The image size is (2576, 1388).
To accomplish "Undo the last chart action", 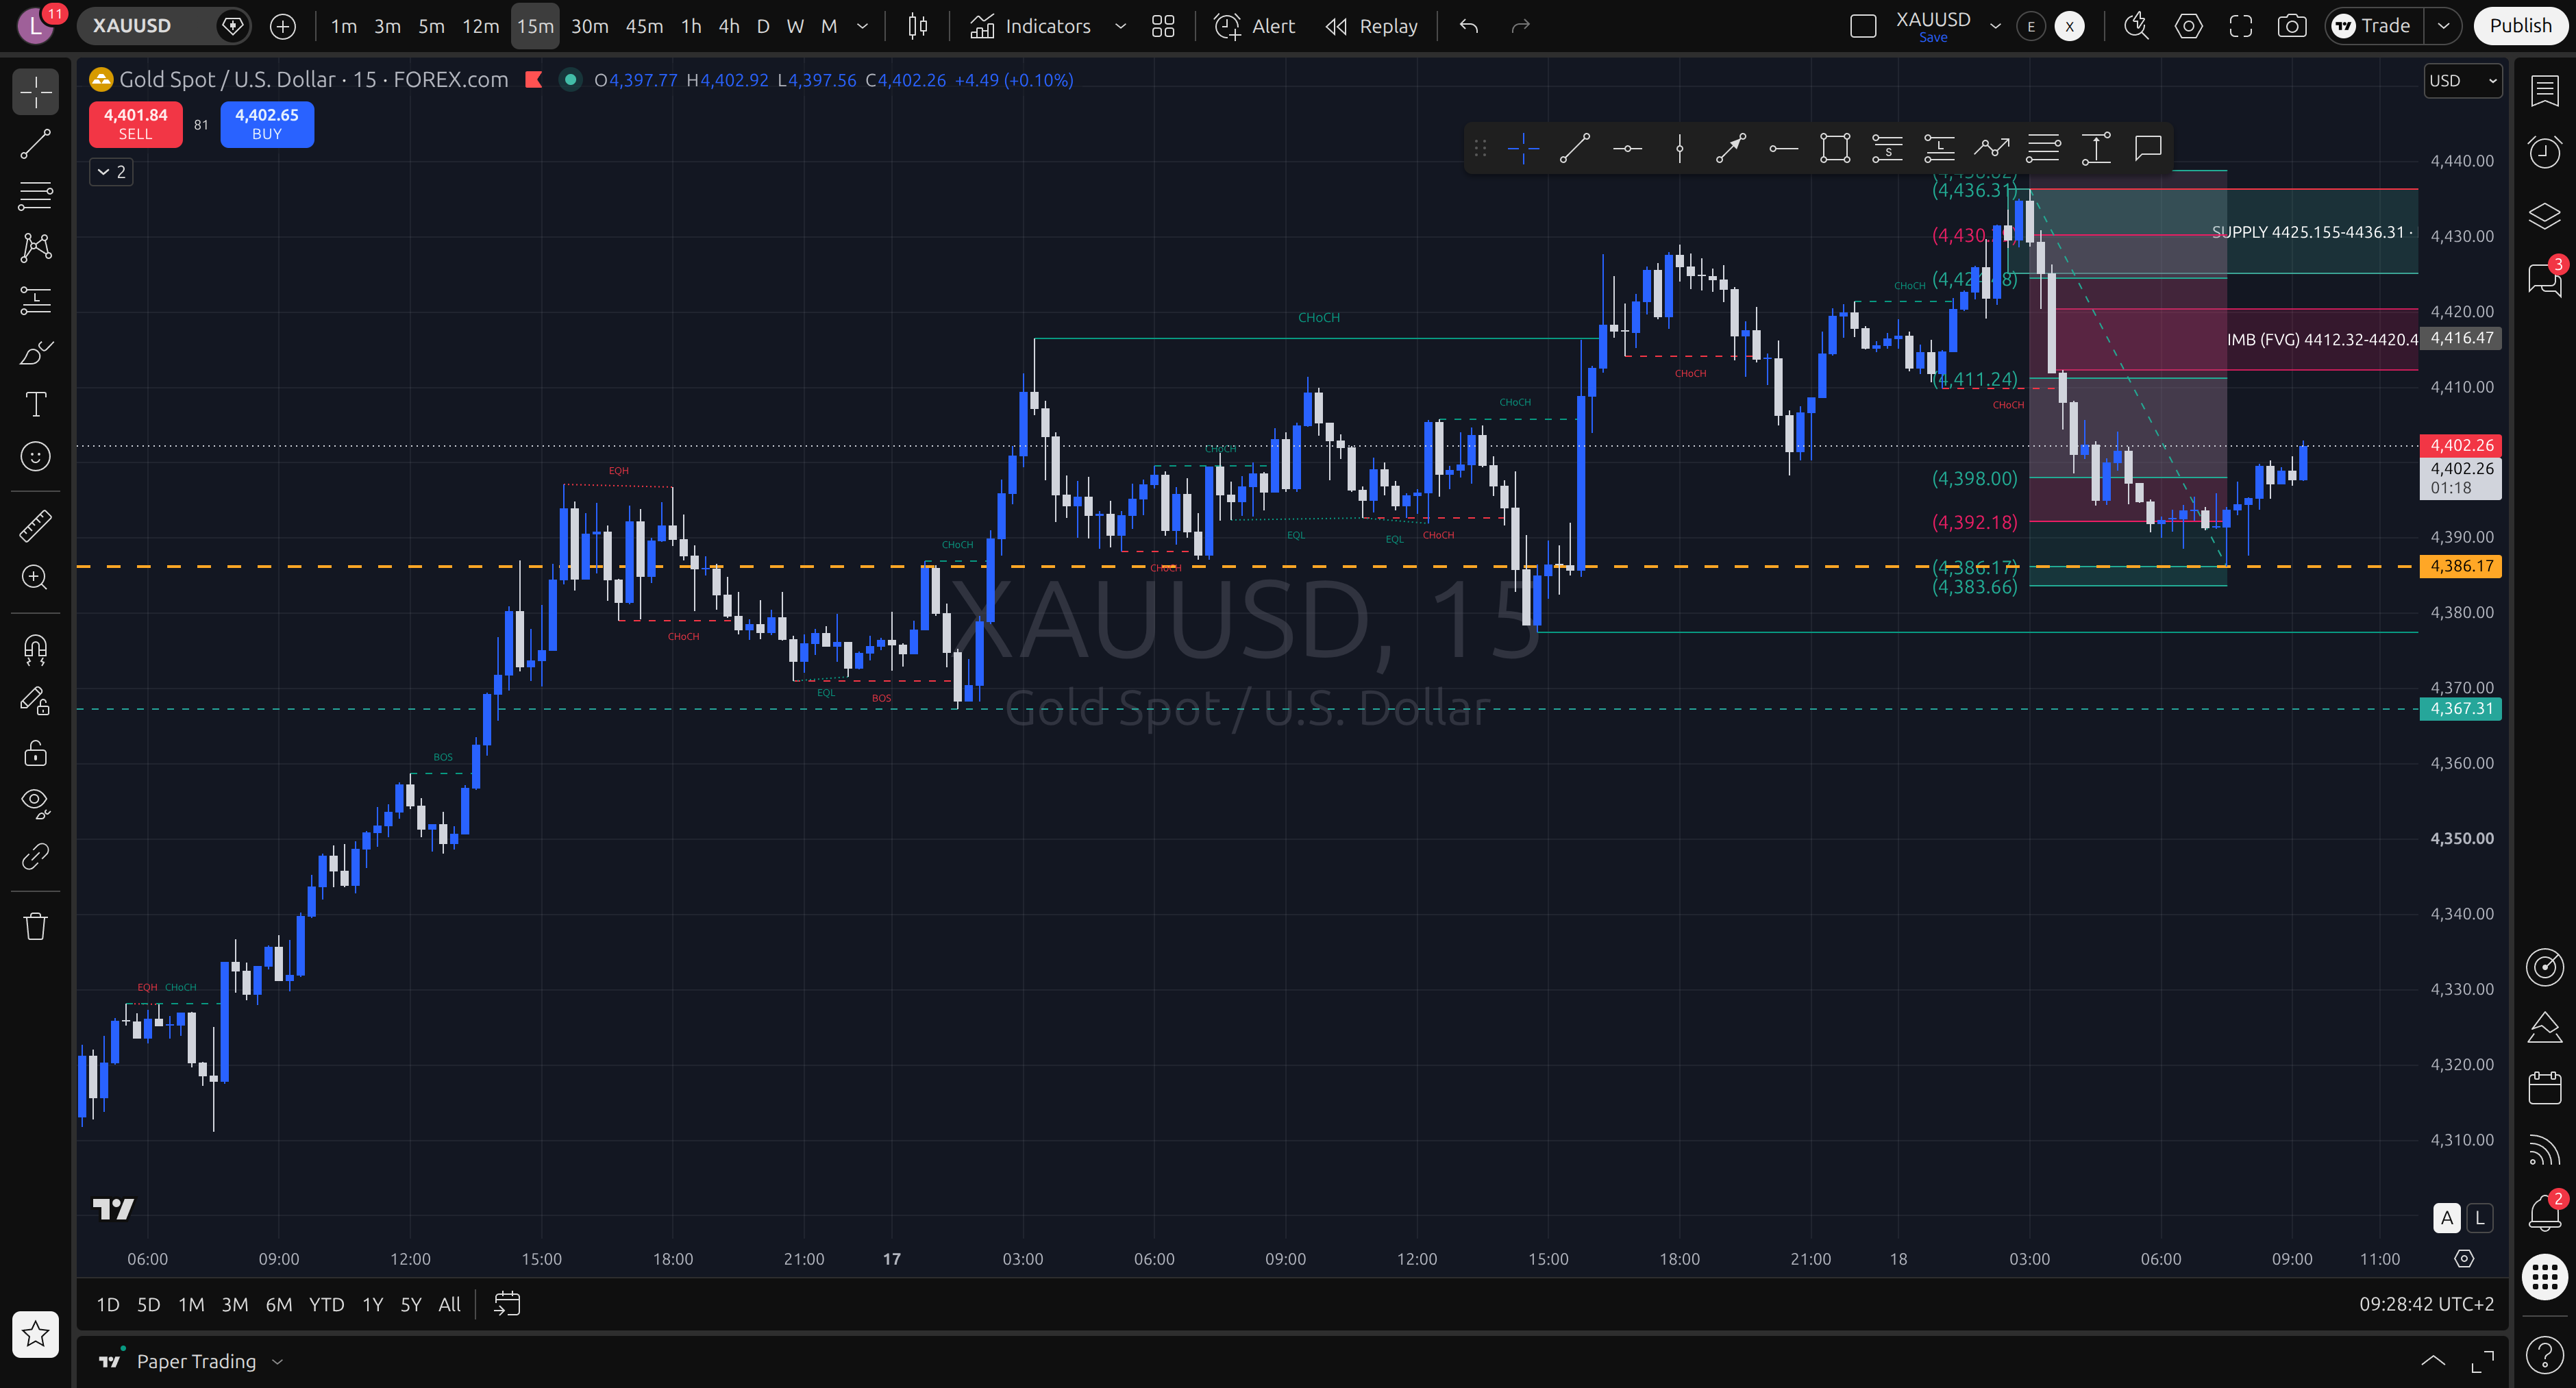I will click(1468, 26).
